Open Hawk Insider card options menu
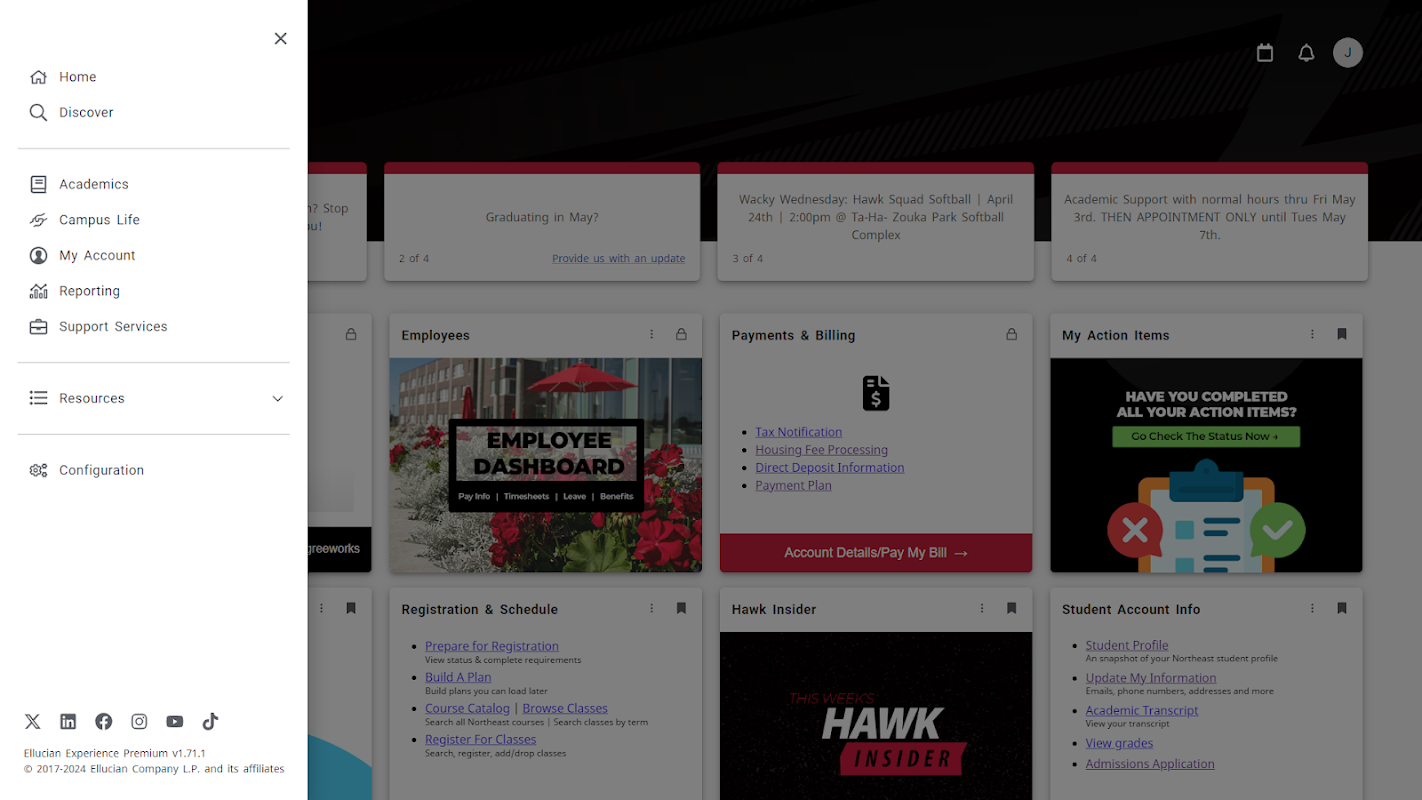Image resolution: width=1422 pixels, height=800 pixels. pos(982,608)
